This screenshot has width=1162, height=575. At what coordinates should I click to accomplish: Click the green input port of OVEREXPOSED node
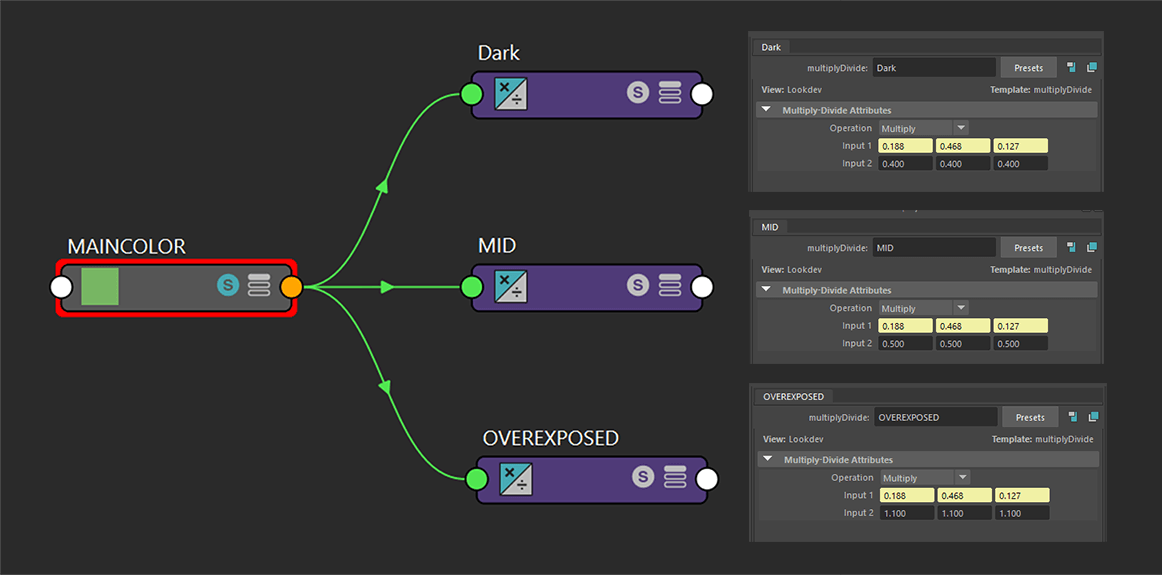(x=477, y=479)
